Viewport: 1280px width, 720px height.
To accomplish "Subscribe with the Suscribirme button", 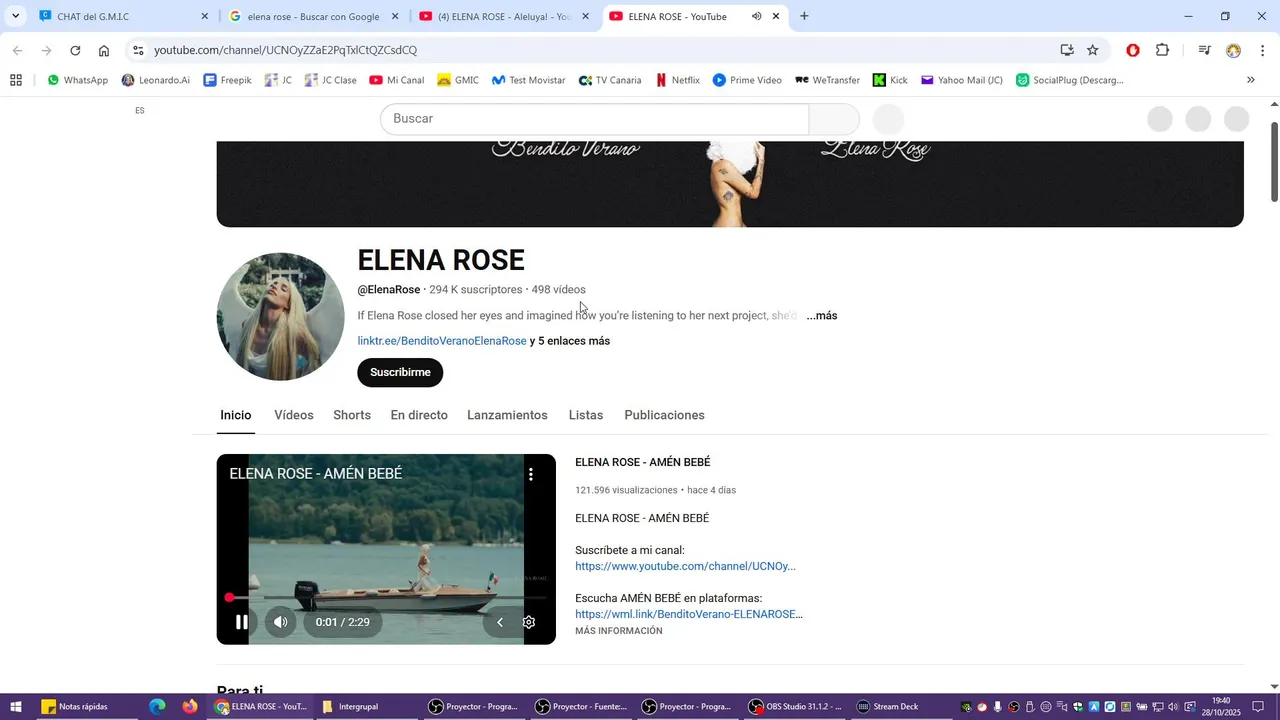I will (x=400, y=372).
